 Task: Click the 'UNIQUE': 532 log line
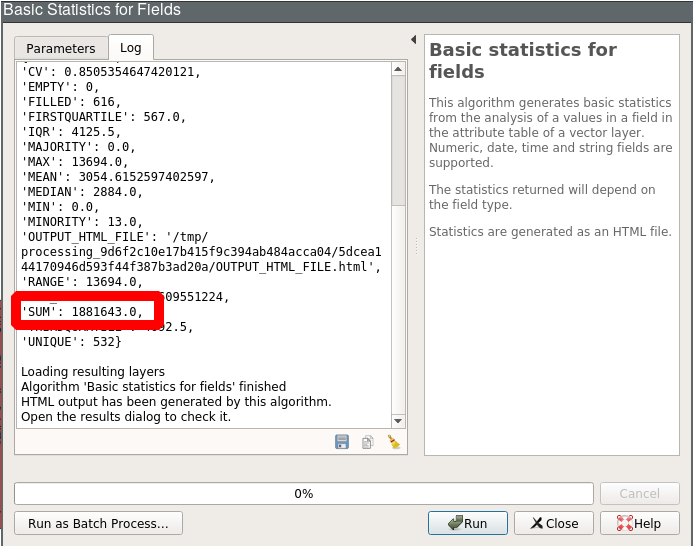point(72,342)
